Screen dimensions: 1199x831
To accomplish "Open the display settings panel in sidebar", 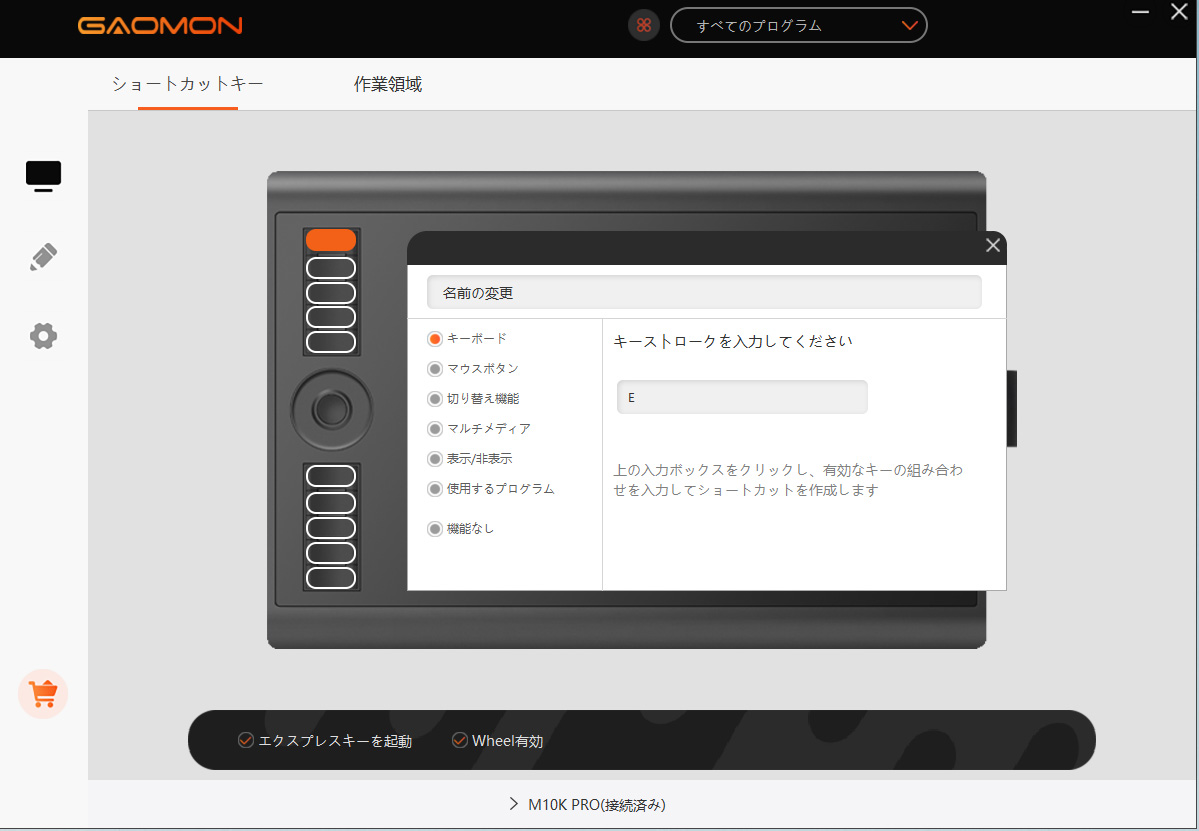I will tap(43, 175).
